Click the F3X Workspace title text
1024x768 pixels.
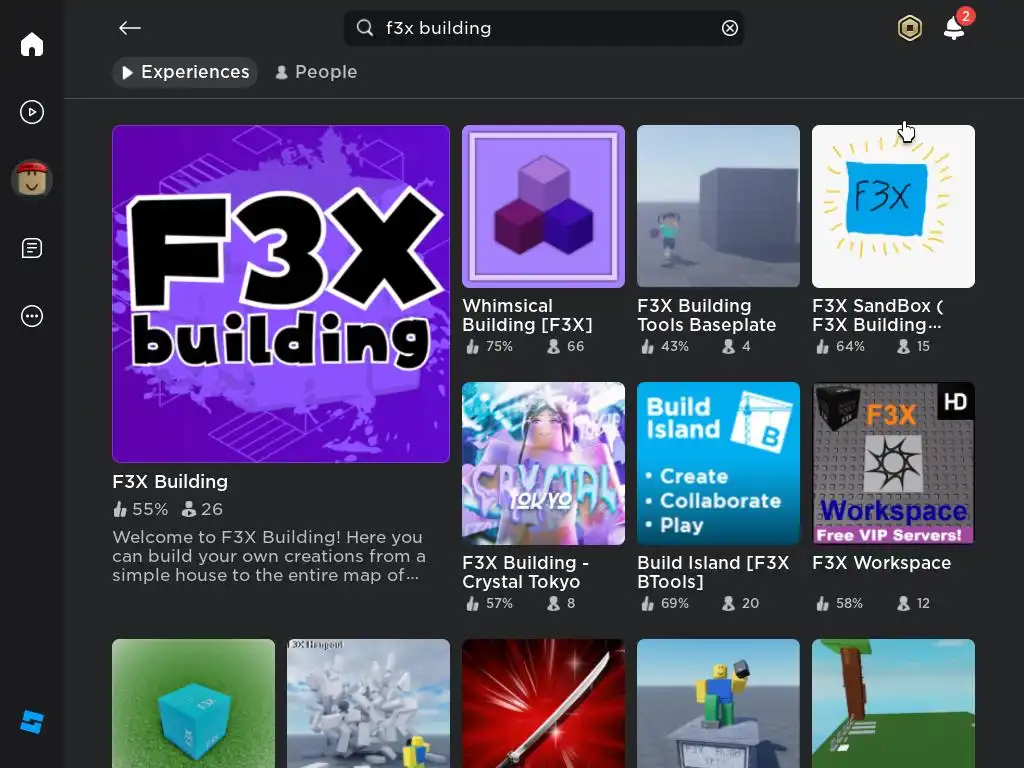[882, 563]
